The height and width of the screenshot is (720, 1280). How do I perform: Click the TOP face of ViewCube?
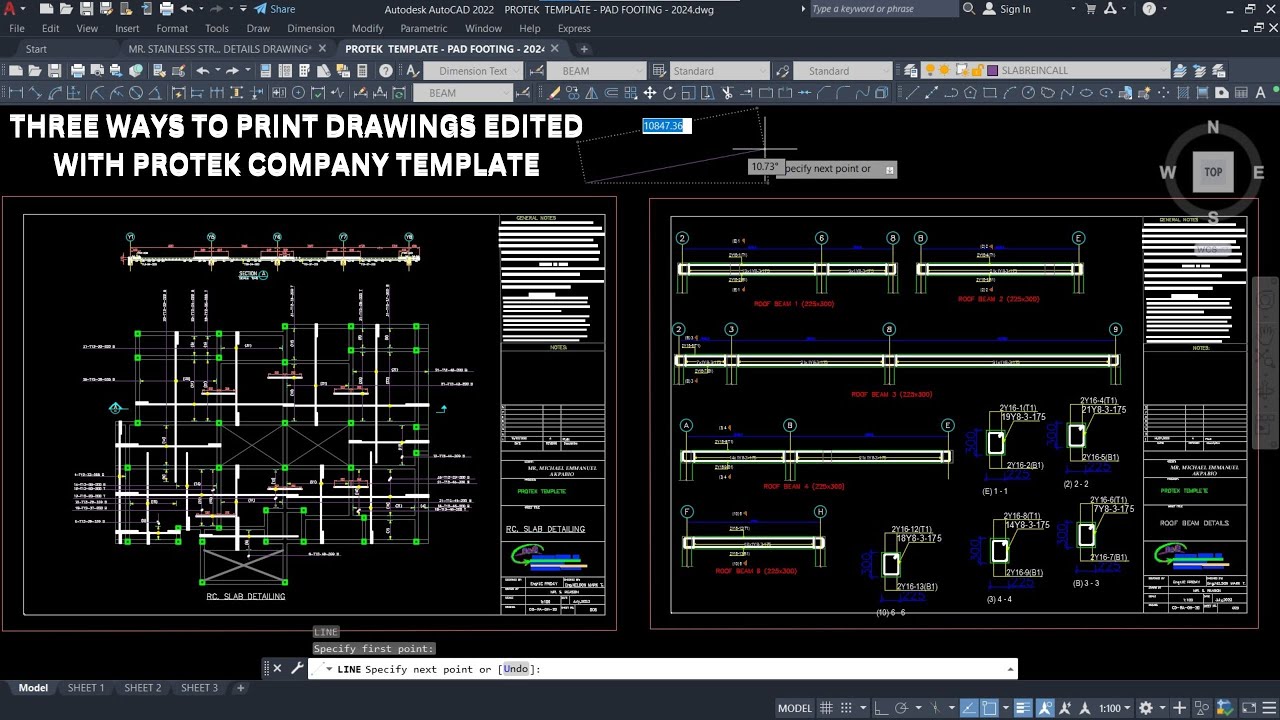point(1213,172)
